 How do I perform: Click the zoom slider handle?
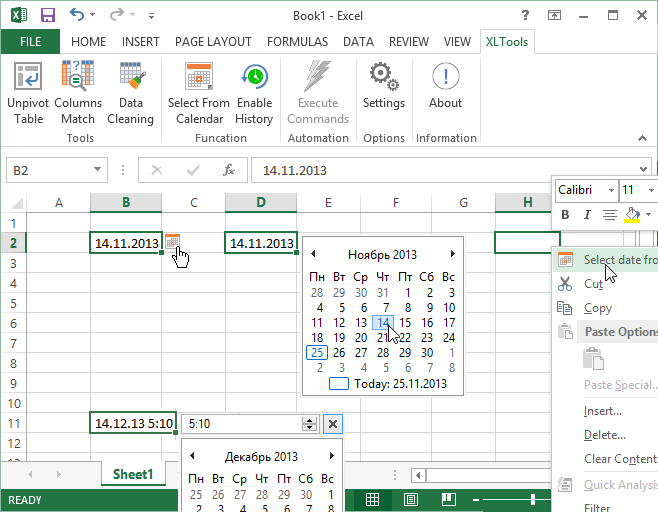533,499
